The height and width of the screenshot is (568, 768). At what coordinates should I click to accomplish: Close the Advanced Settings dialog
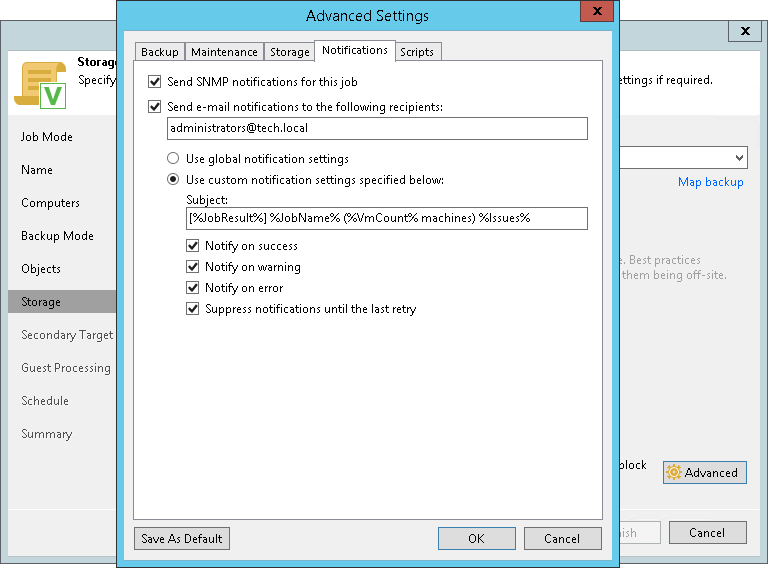coord(597,11)
